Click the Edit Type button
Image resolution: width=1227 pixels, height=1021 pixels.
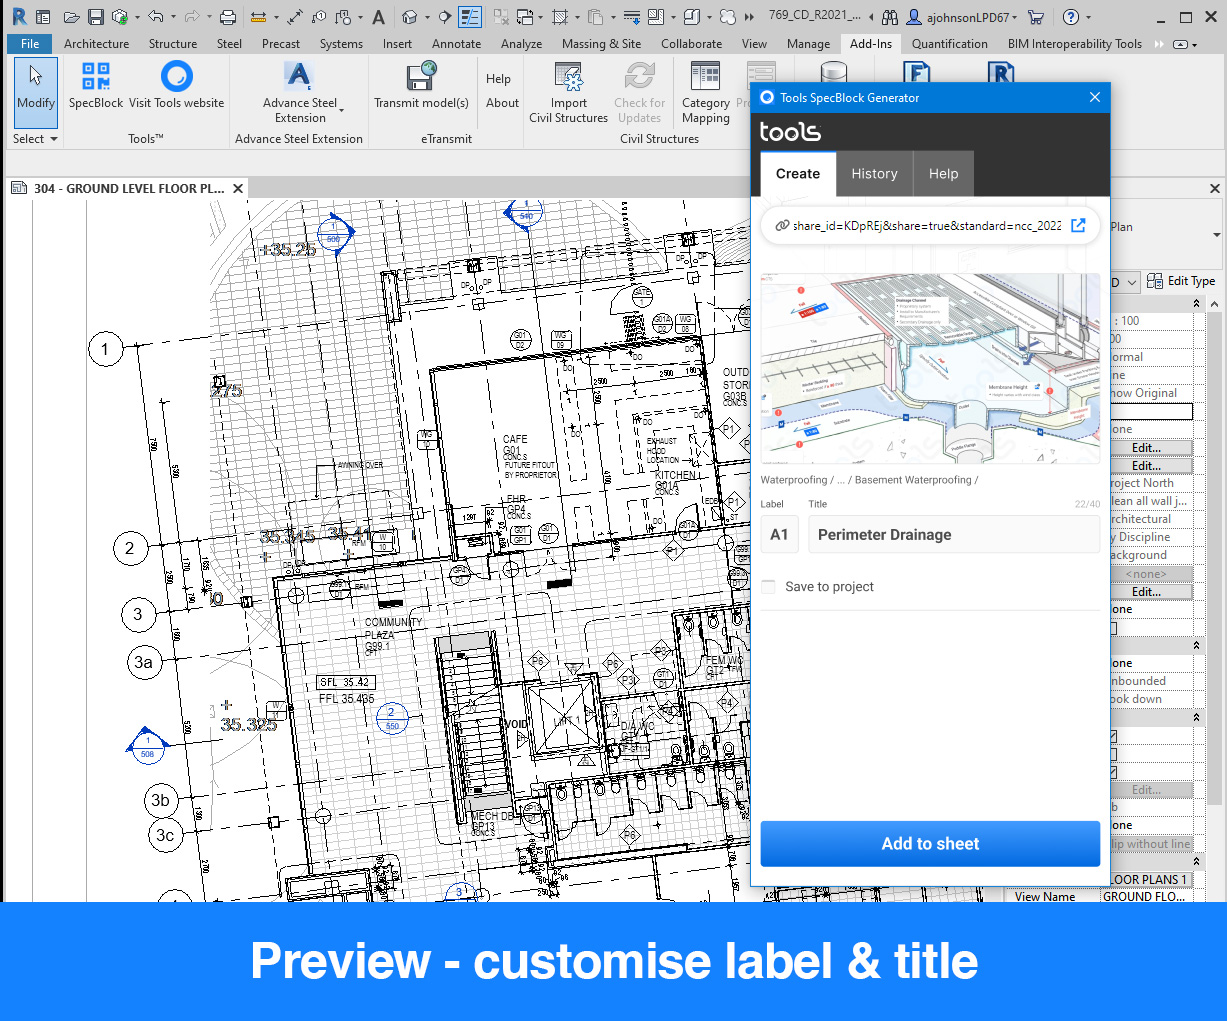click(x=1181, y=281)
